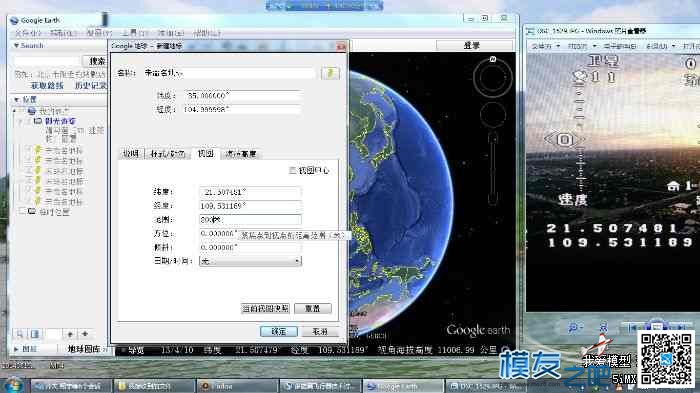The width and height of the screenshot is (700, 393).
Task: Click the 倾斜 field
Action: (250, 247)
